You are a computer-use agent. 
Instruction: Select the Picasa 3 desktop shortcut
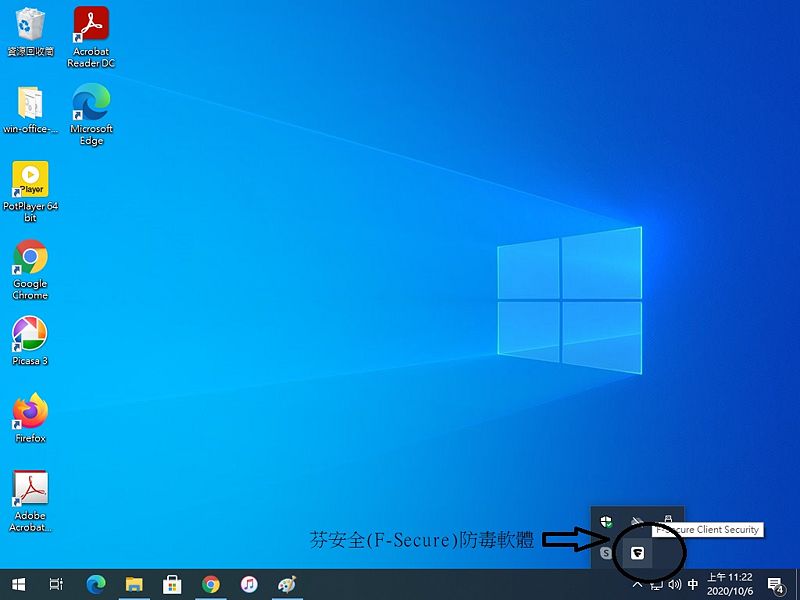tap(30, 341)
